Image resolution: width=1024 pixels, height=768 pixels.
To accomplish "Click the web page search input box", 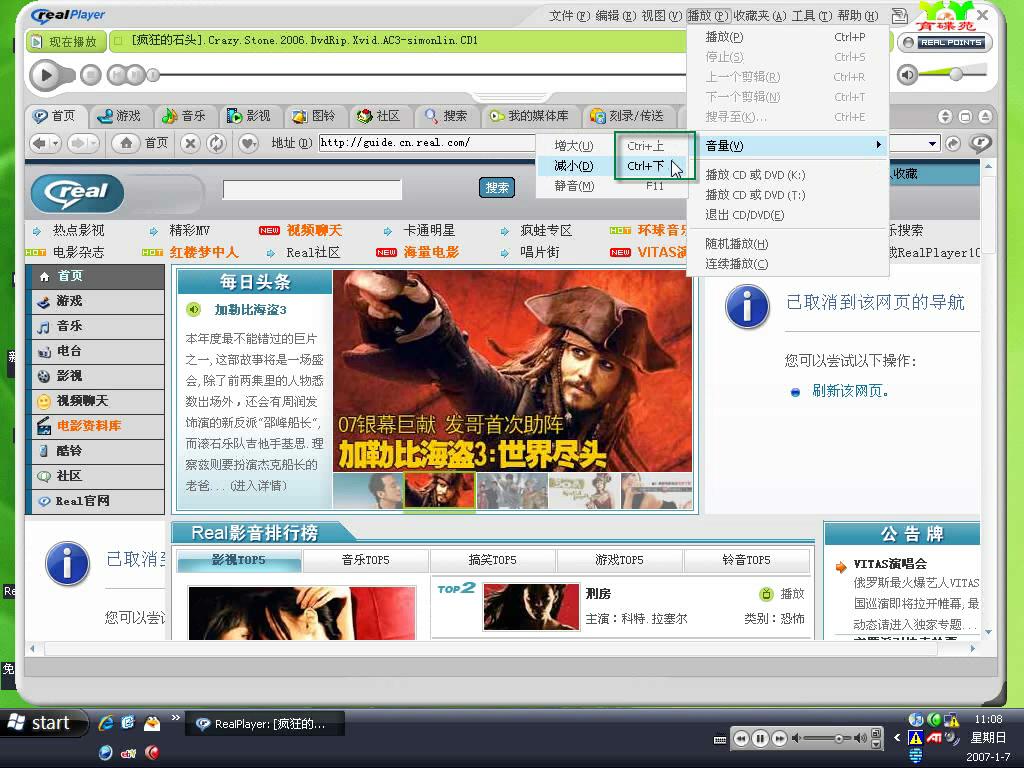I will [312, 190].
